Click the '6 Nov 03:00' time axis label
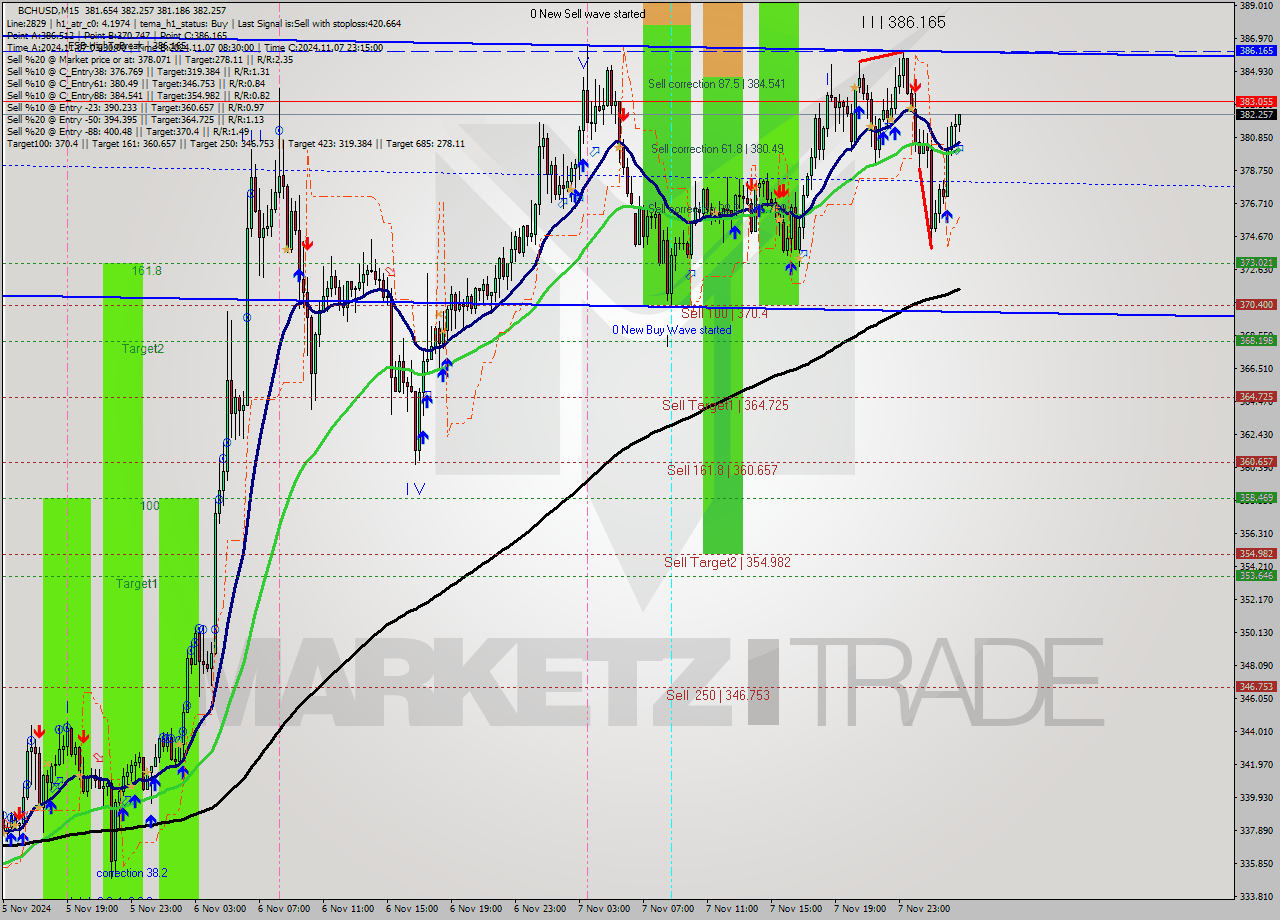The image size is (1280, 920). click(x=219, y=909)
